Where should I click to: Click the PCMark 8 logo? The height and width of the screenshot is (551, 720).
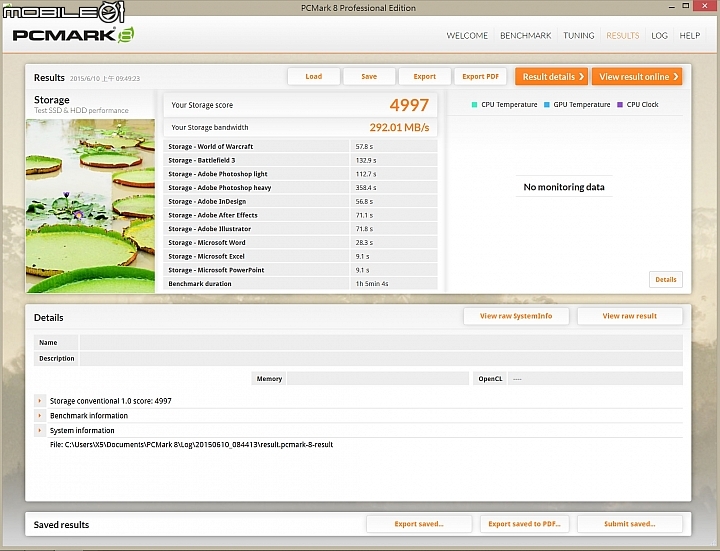pyautogui.click(x=73, y=35)
